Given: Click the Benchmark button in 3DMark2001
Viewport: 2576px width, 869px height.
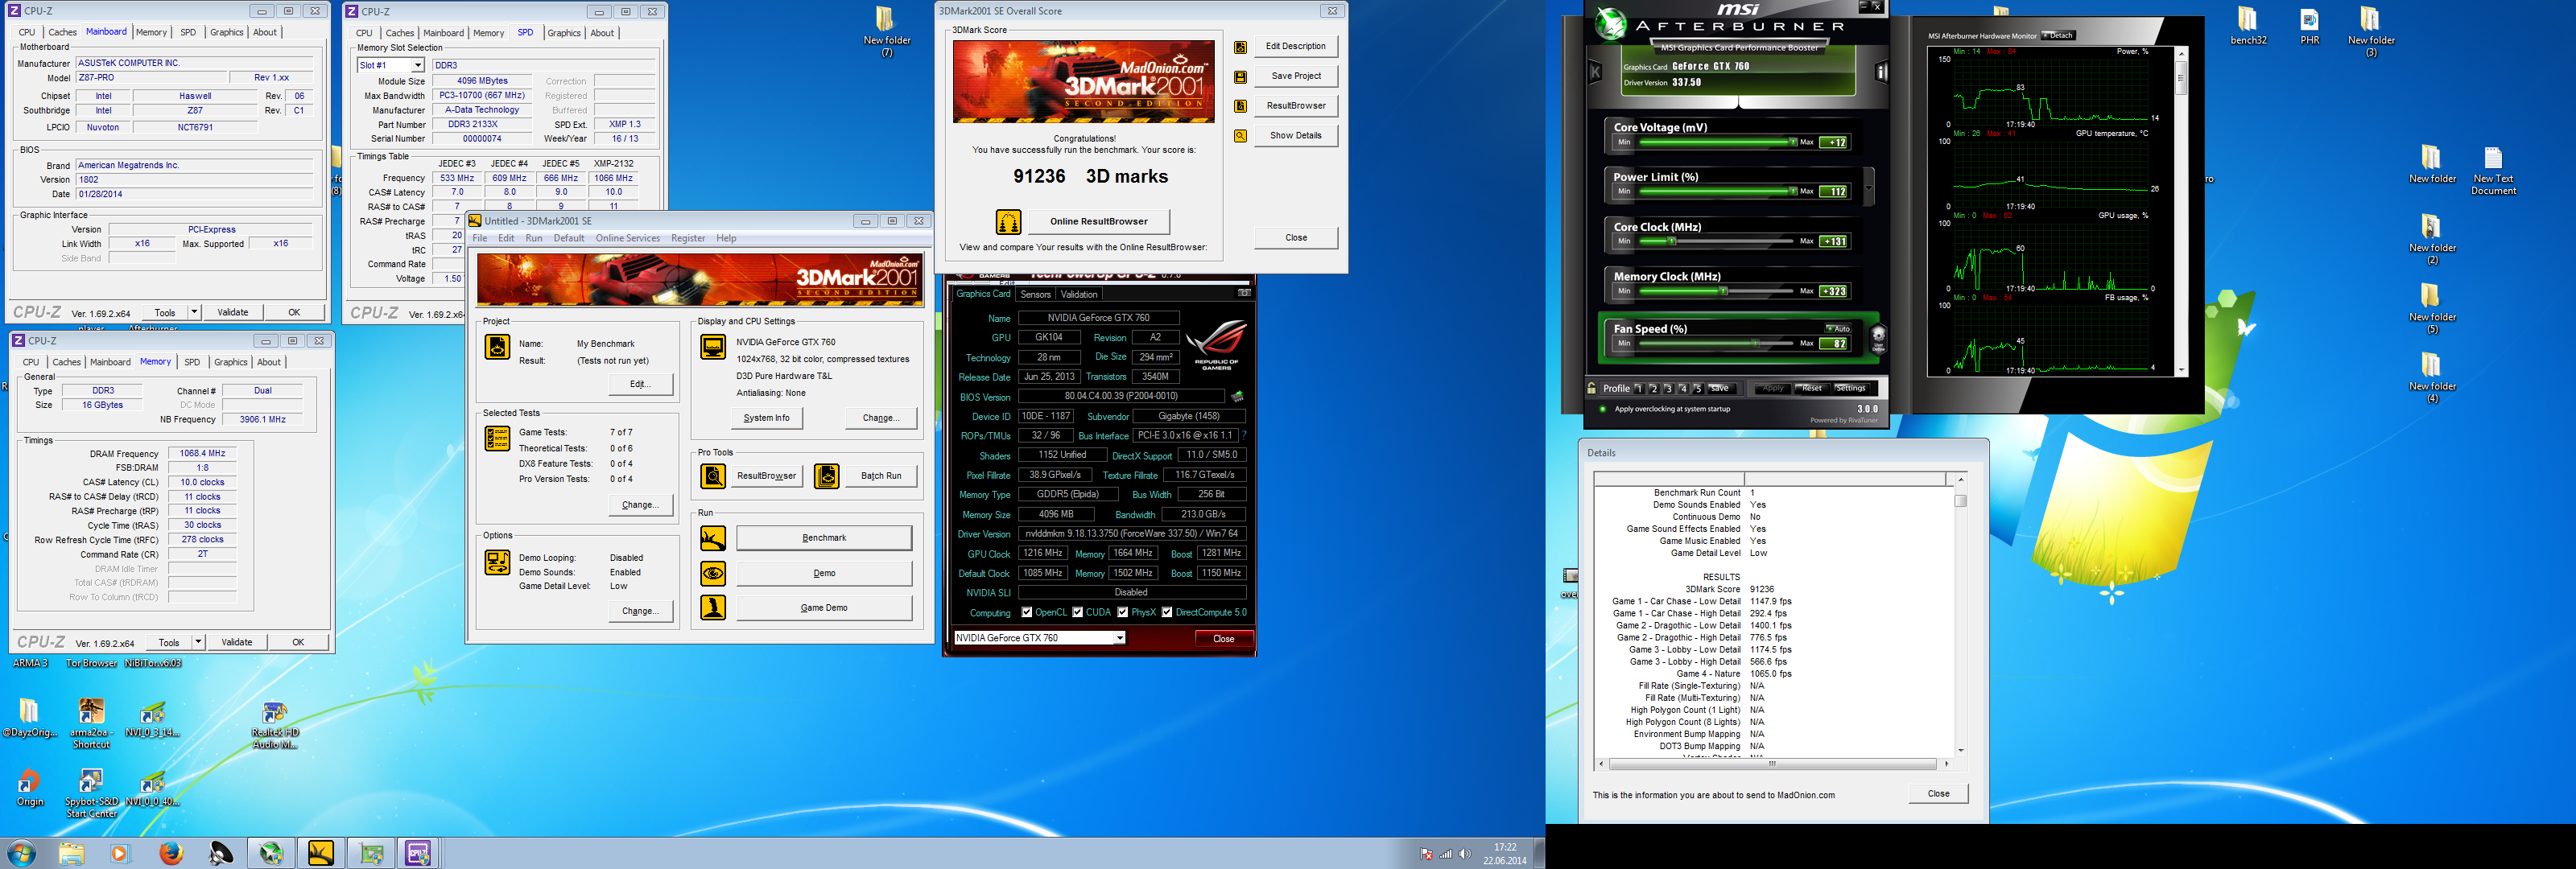Looking at the screenshot, I should click(824, 538).
